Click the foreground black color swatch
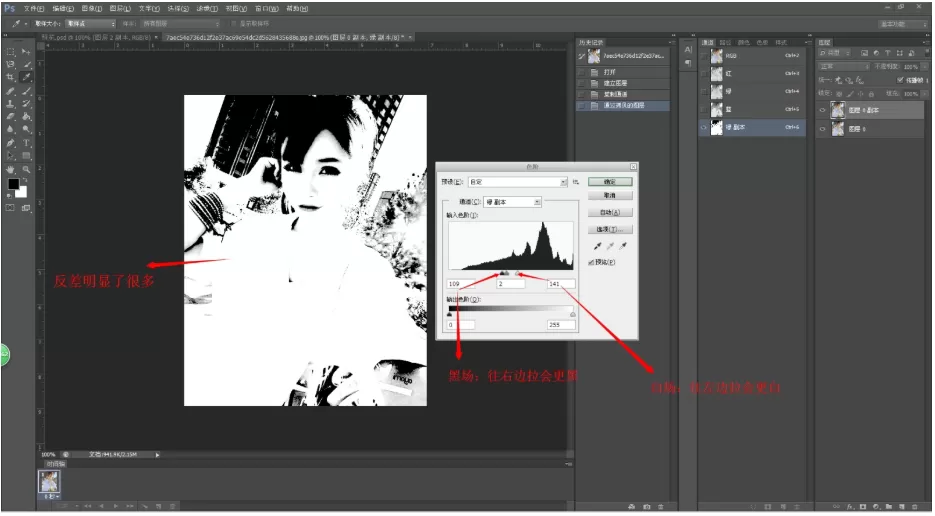The height and width of the screenshot is (516, 935). click(x=13, y=184)
